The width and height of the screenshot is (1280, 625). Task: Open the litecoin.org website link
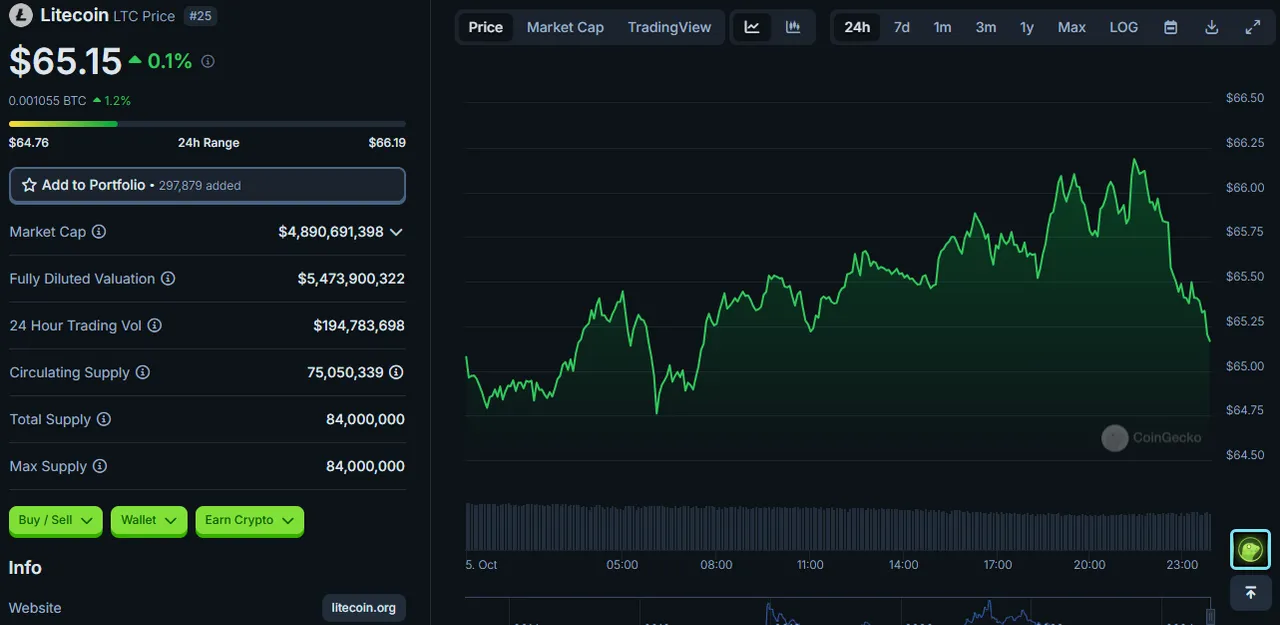coord(364,608)
